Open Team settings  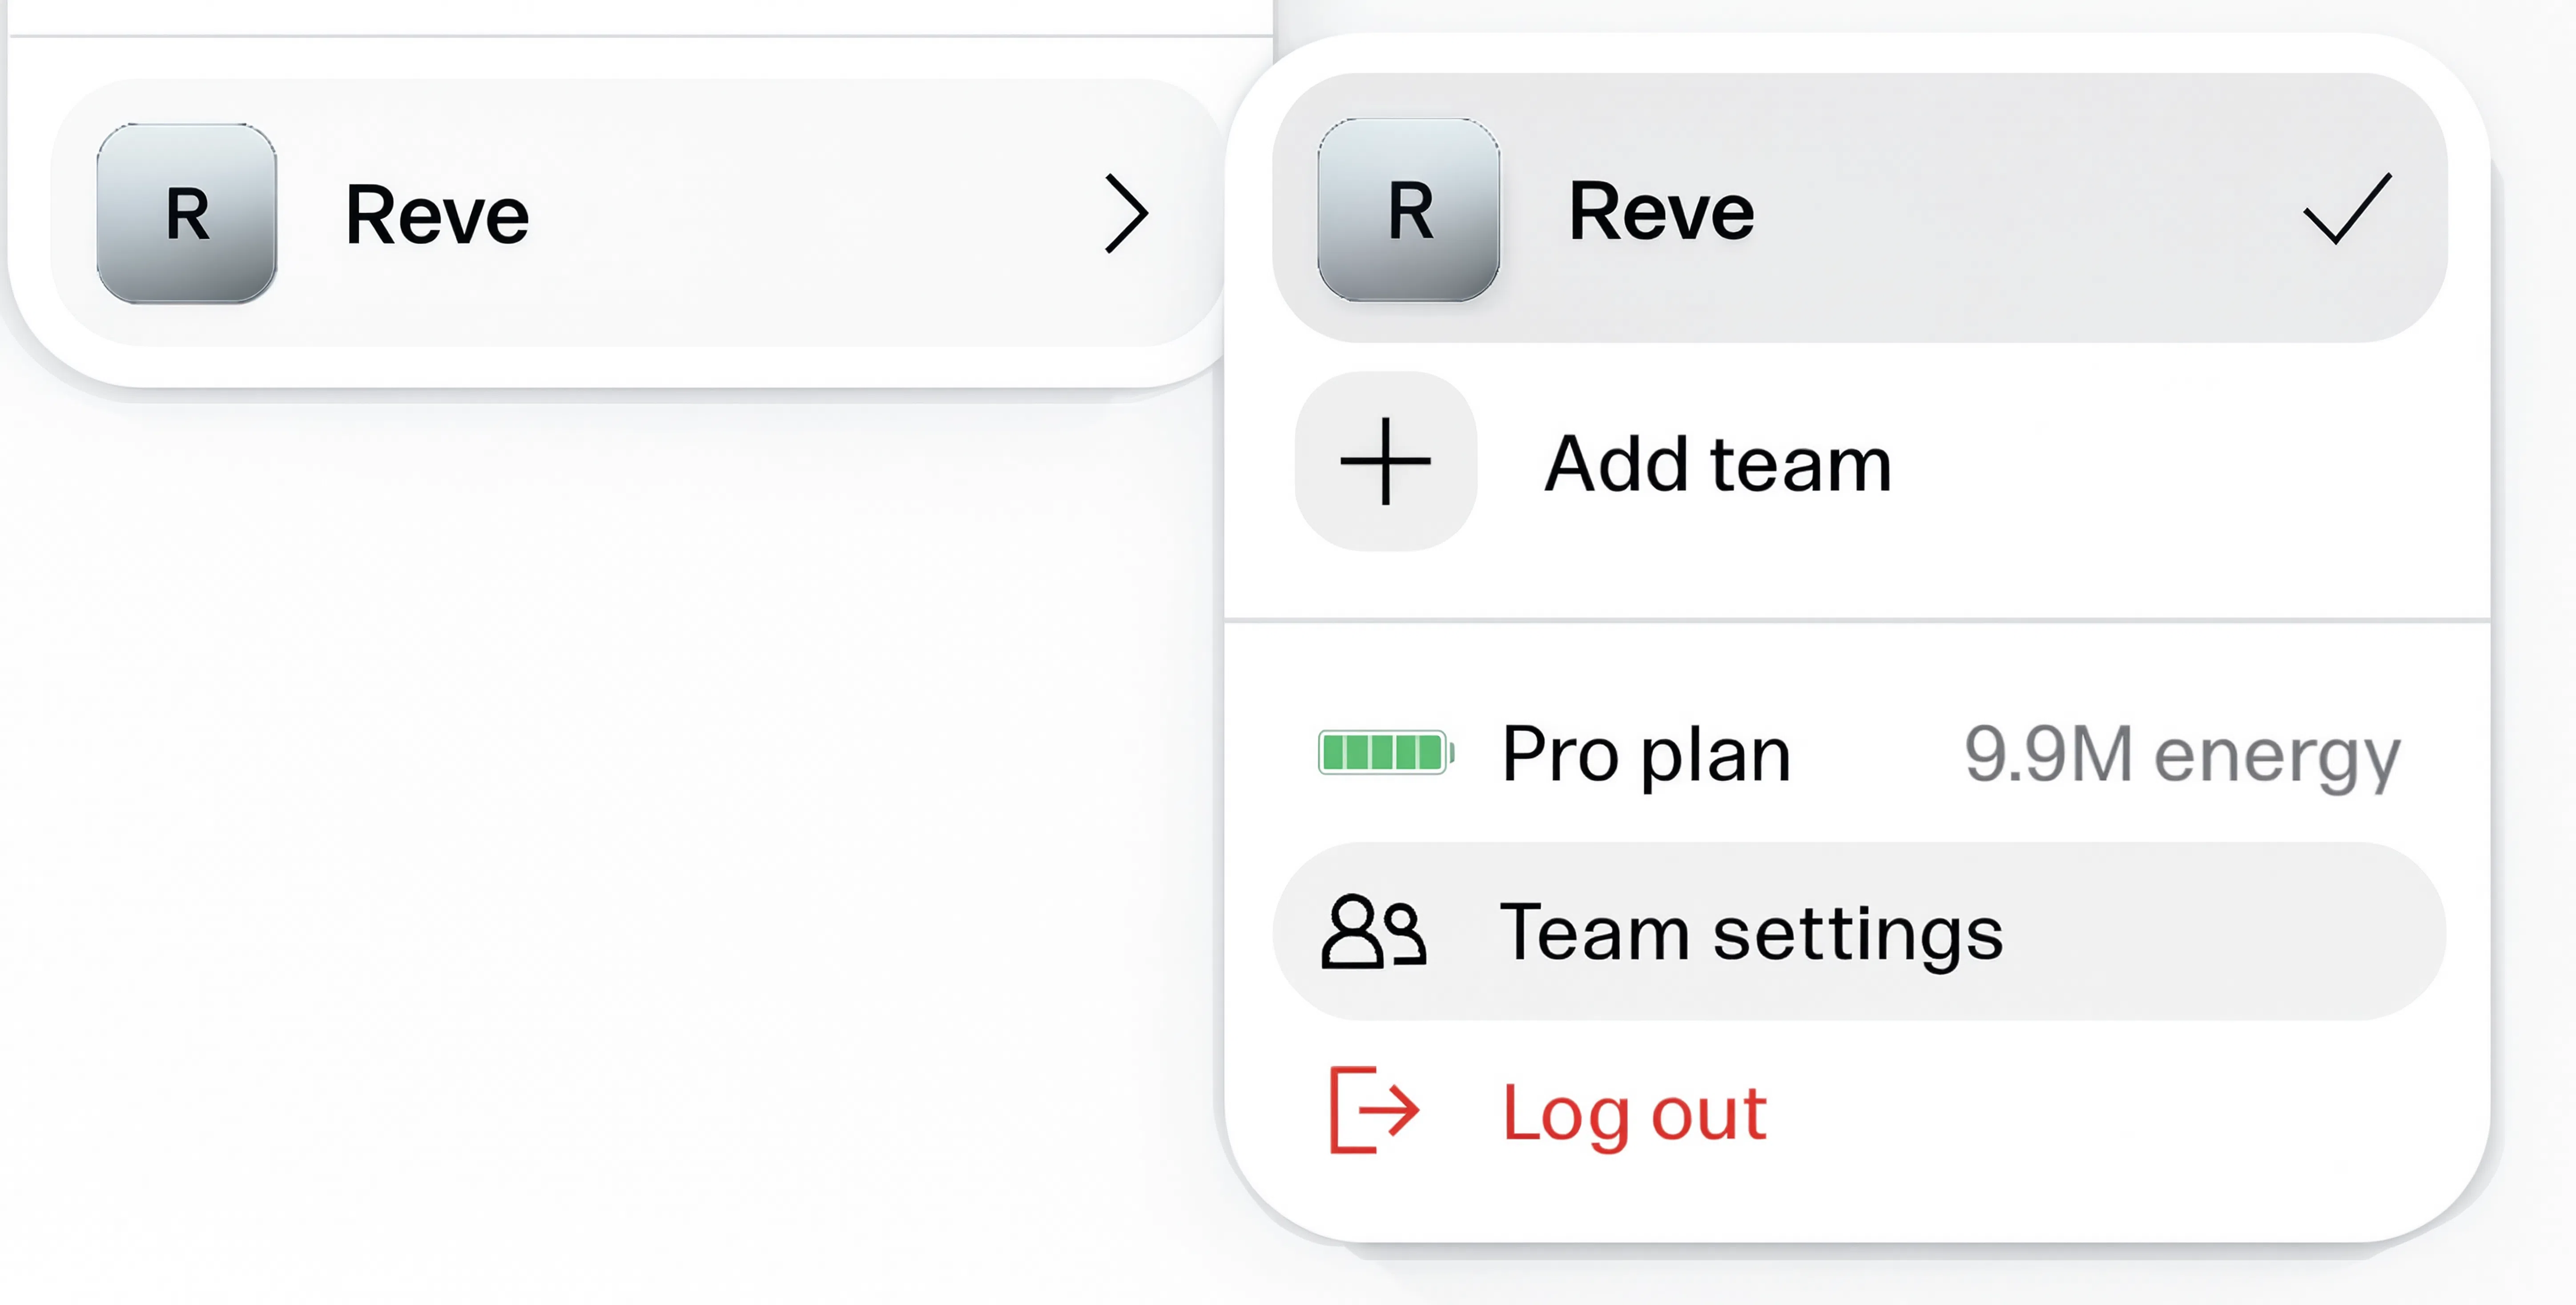point(1859,932)
